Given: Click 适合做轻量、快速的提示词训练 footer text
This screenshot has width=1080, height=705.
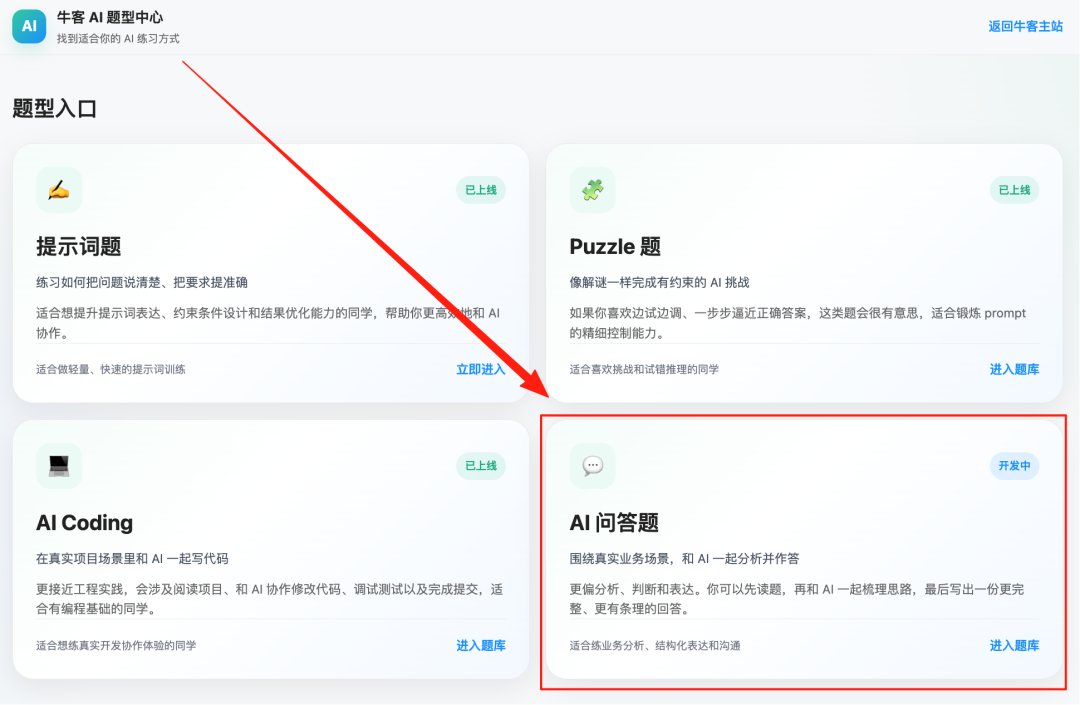Looking at the screenshot, I should coord(111,370).
